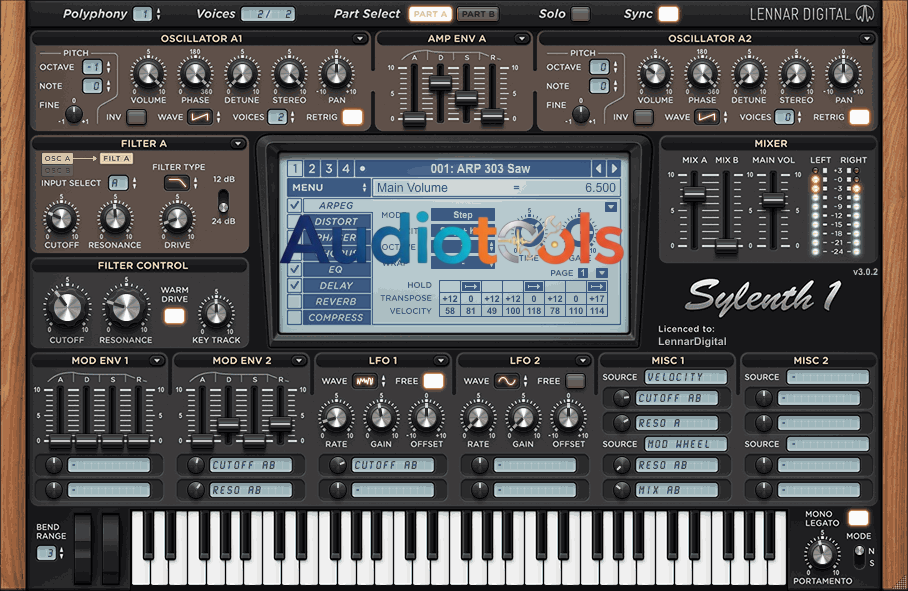Enable the DISTORT effect checkbox
Screen dimensions: 908x591
294,221
